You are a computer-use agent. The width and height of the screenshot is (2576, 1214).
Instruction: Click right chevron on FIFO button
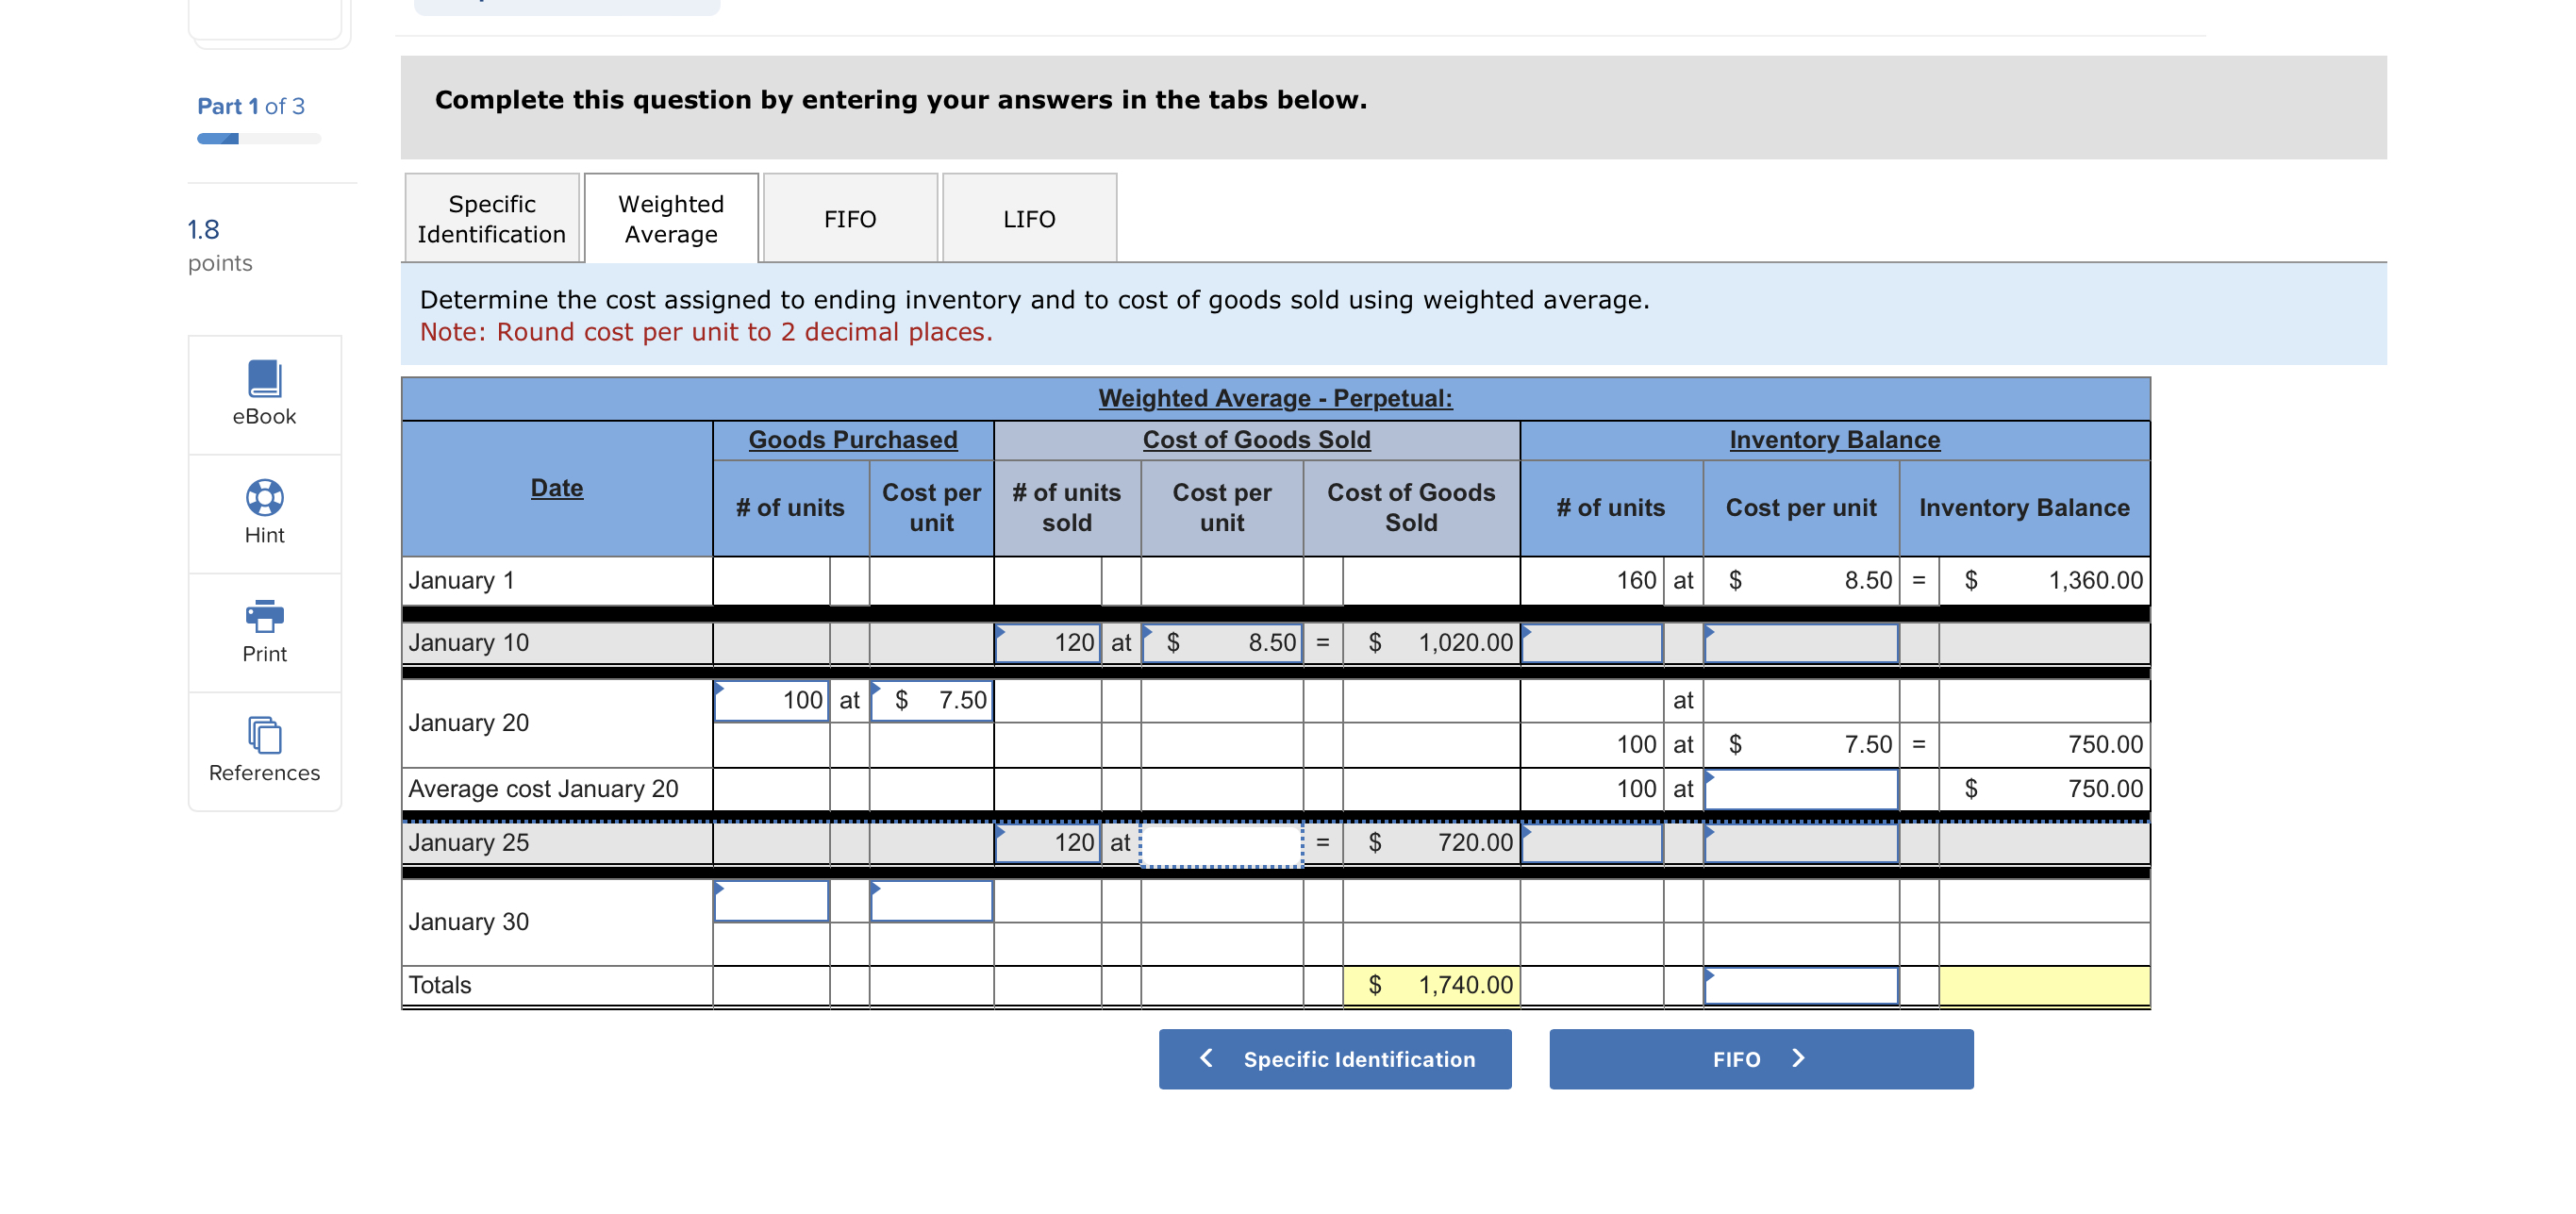pos(1798,1058)
